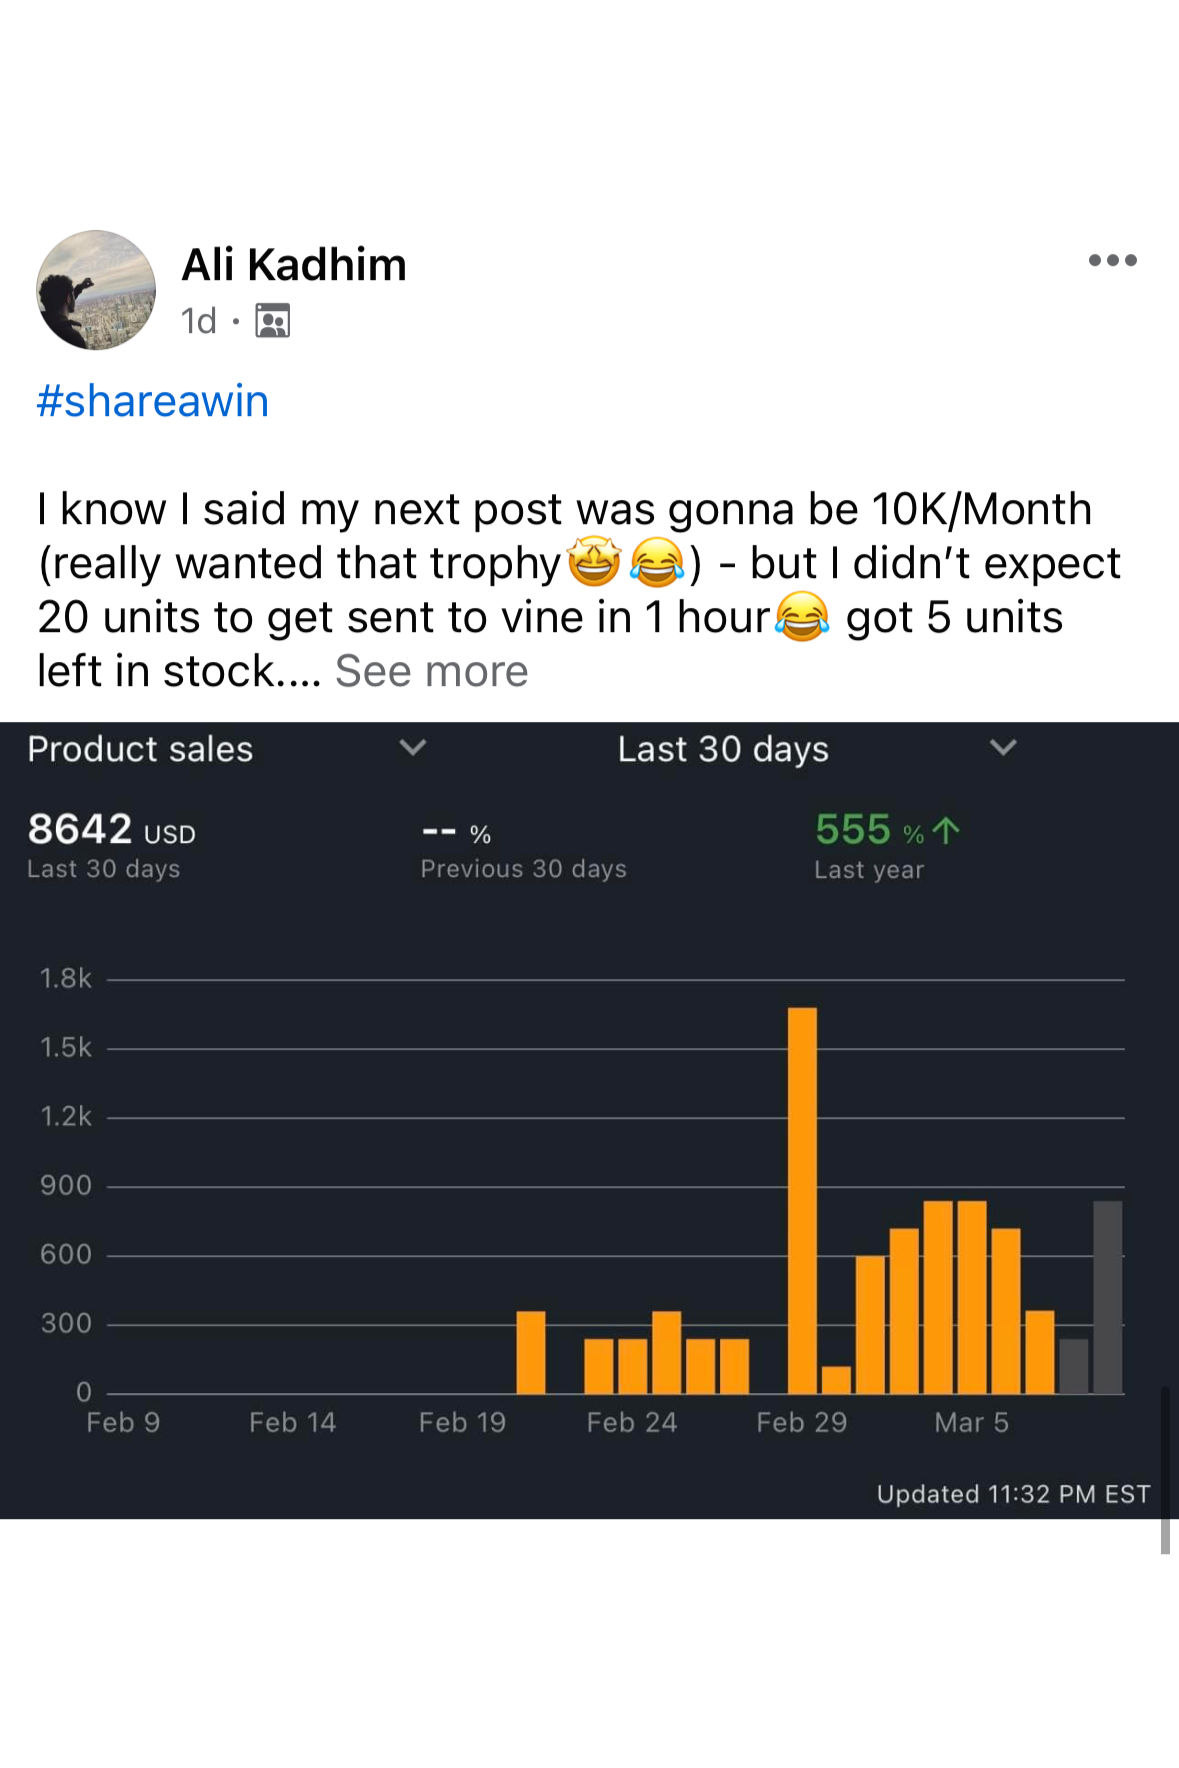Click the scrollbar at the right edge

1165,1470
